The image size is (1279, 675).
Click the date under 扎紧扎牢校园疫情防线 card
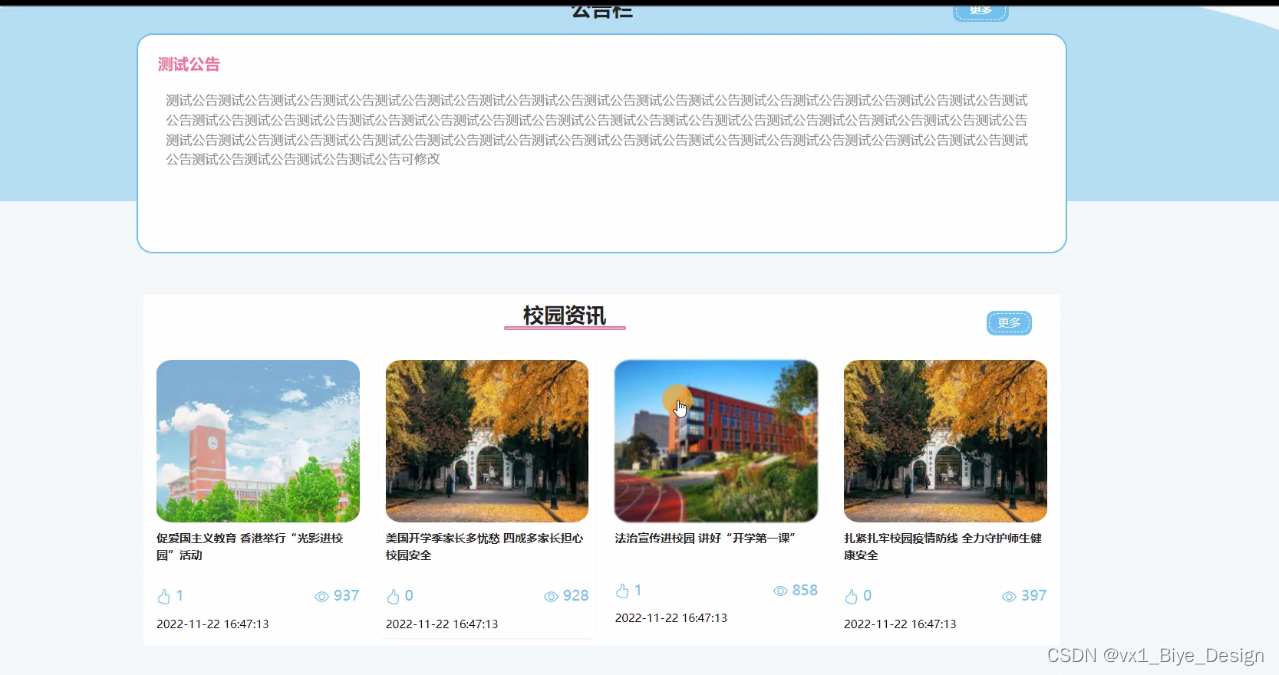point(900,624)
